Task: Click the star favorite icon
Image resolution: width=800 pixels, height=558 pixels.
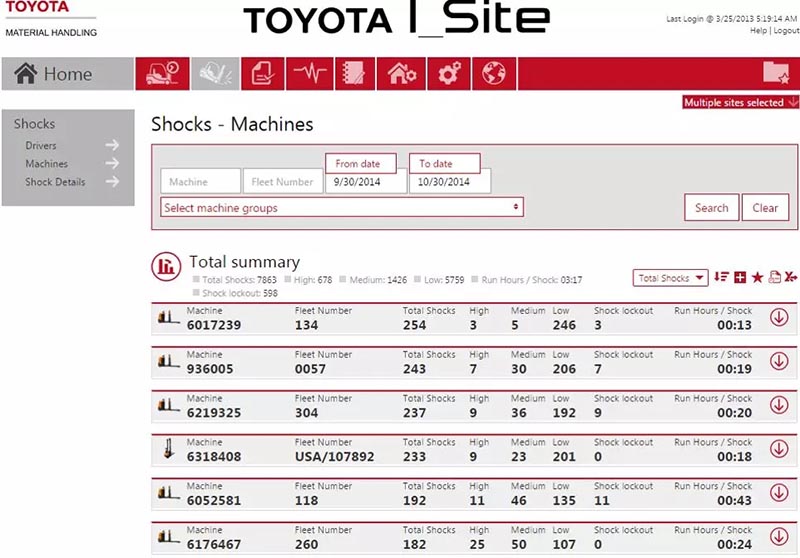Action: click(x=758, y=277)
